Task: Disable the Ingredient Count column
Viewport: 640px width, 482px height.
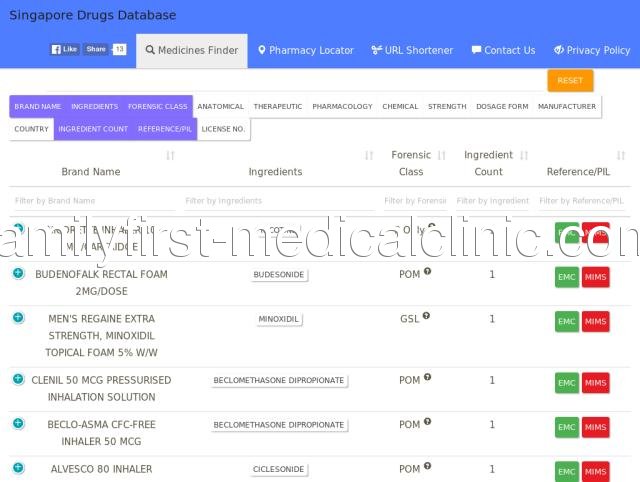Action: point(93,129)
